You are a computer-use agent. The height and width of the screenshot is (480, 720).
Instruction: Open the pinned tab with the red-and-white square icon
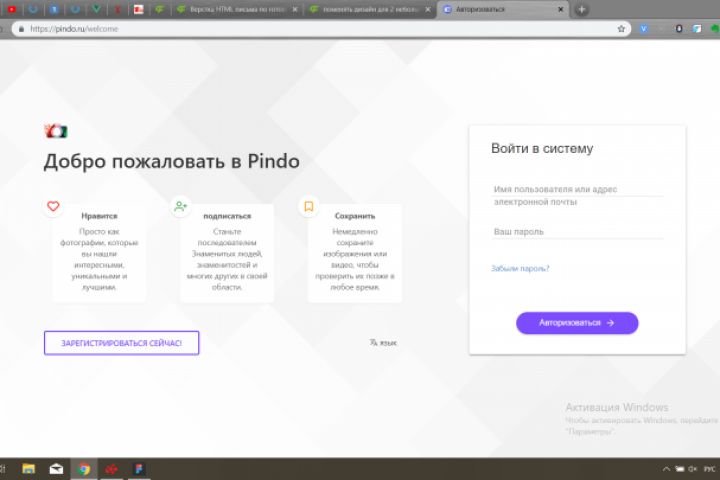138,9
